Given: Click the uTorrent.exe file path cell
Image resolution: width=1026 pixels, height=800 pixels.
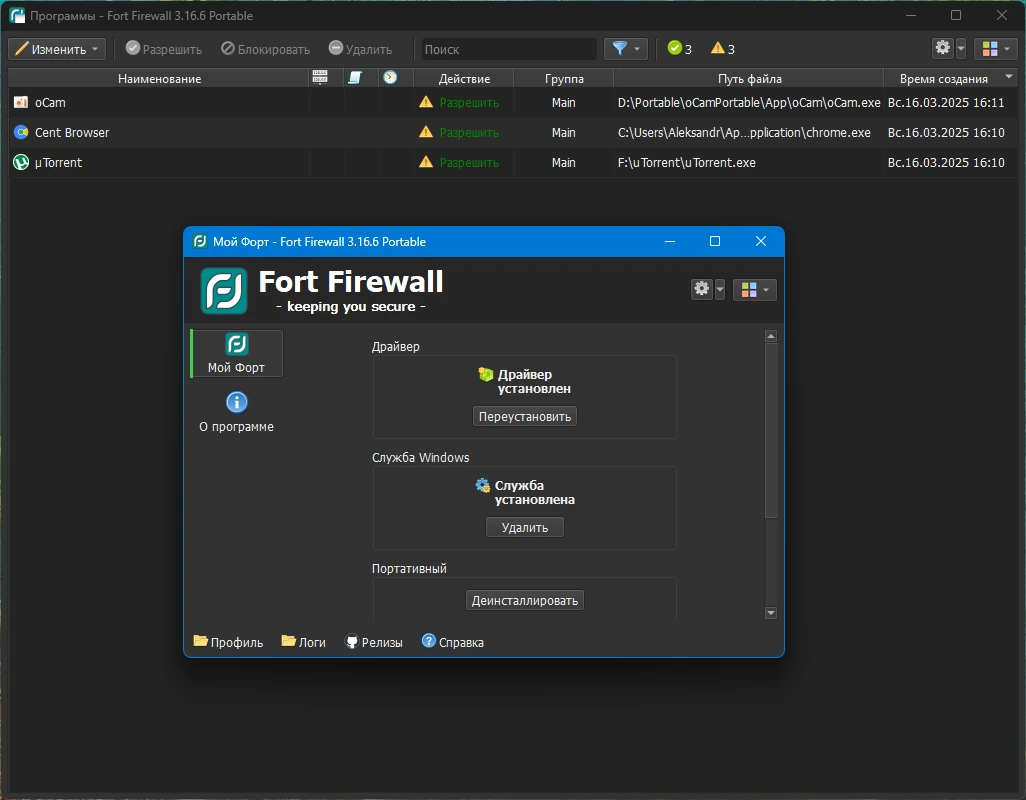Looking at the screenshot, I should coord(749,163).
